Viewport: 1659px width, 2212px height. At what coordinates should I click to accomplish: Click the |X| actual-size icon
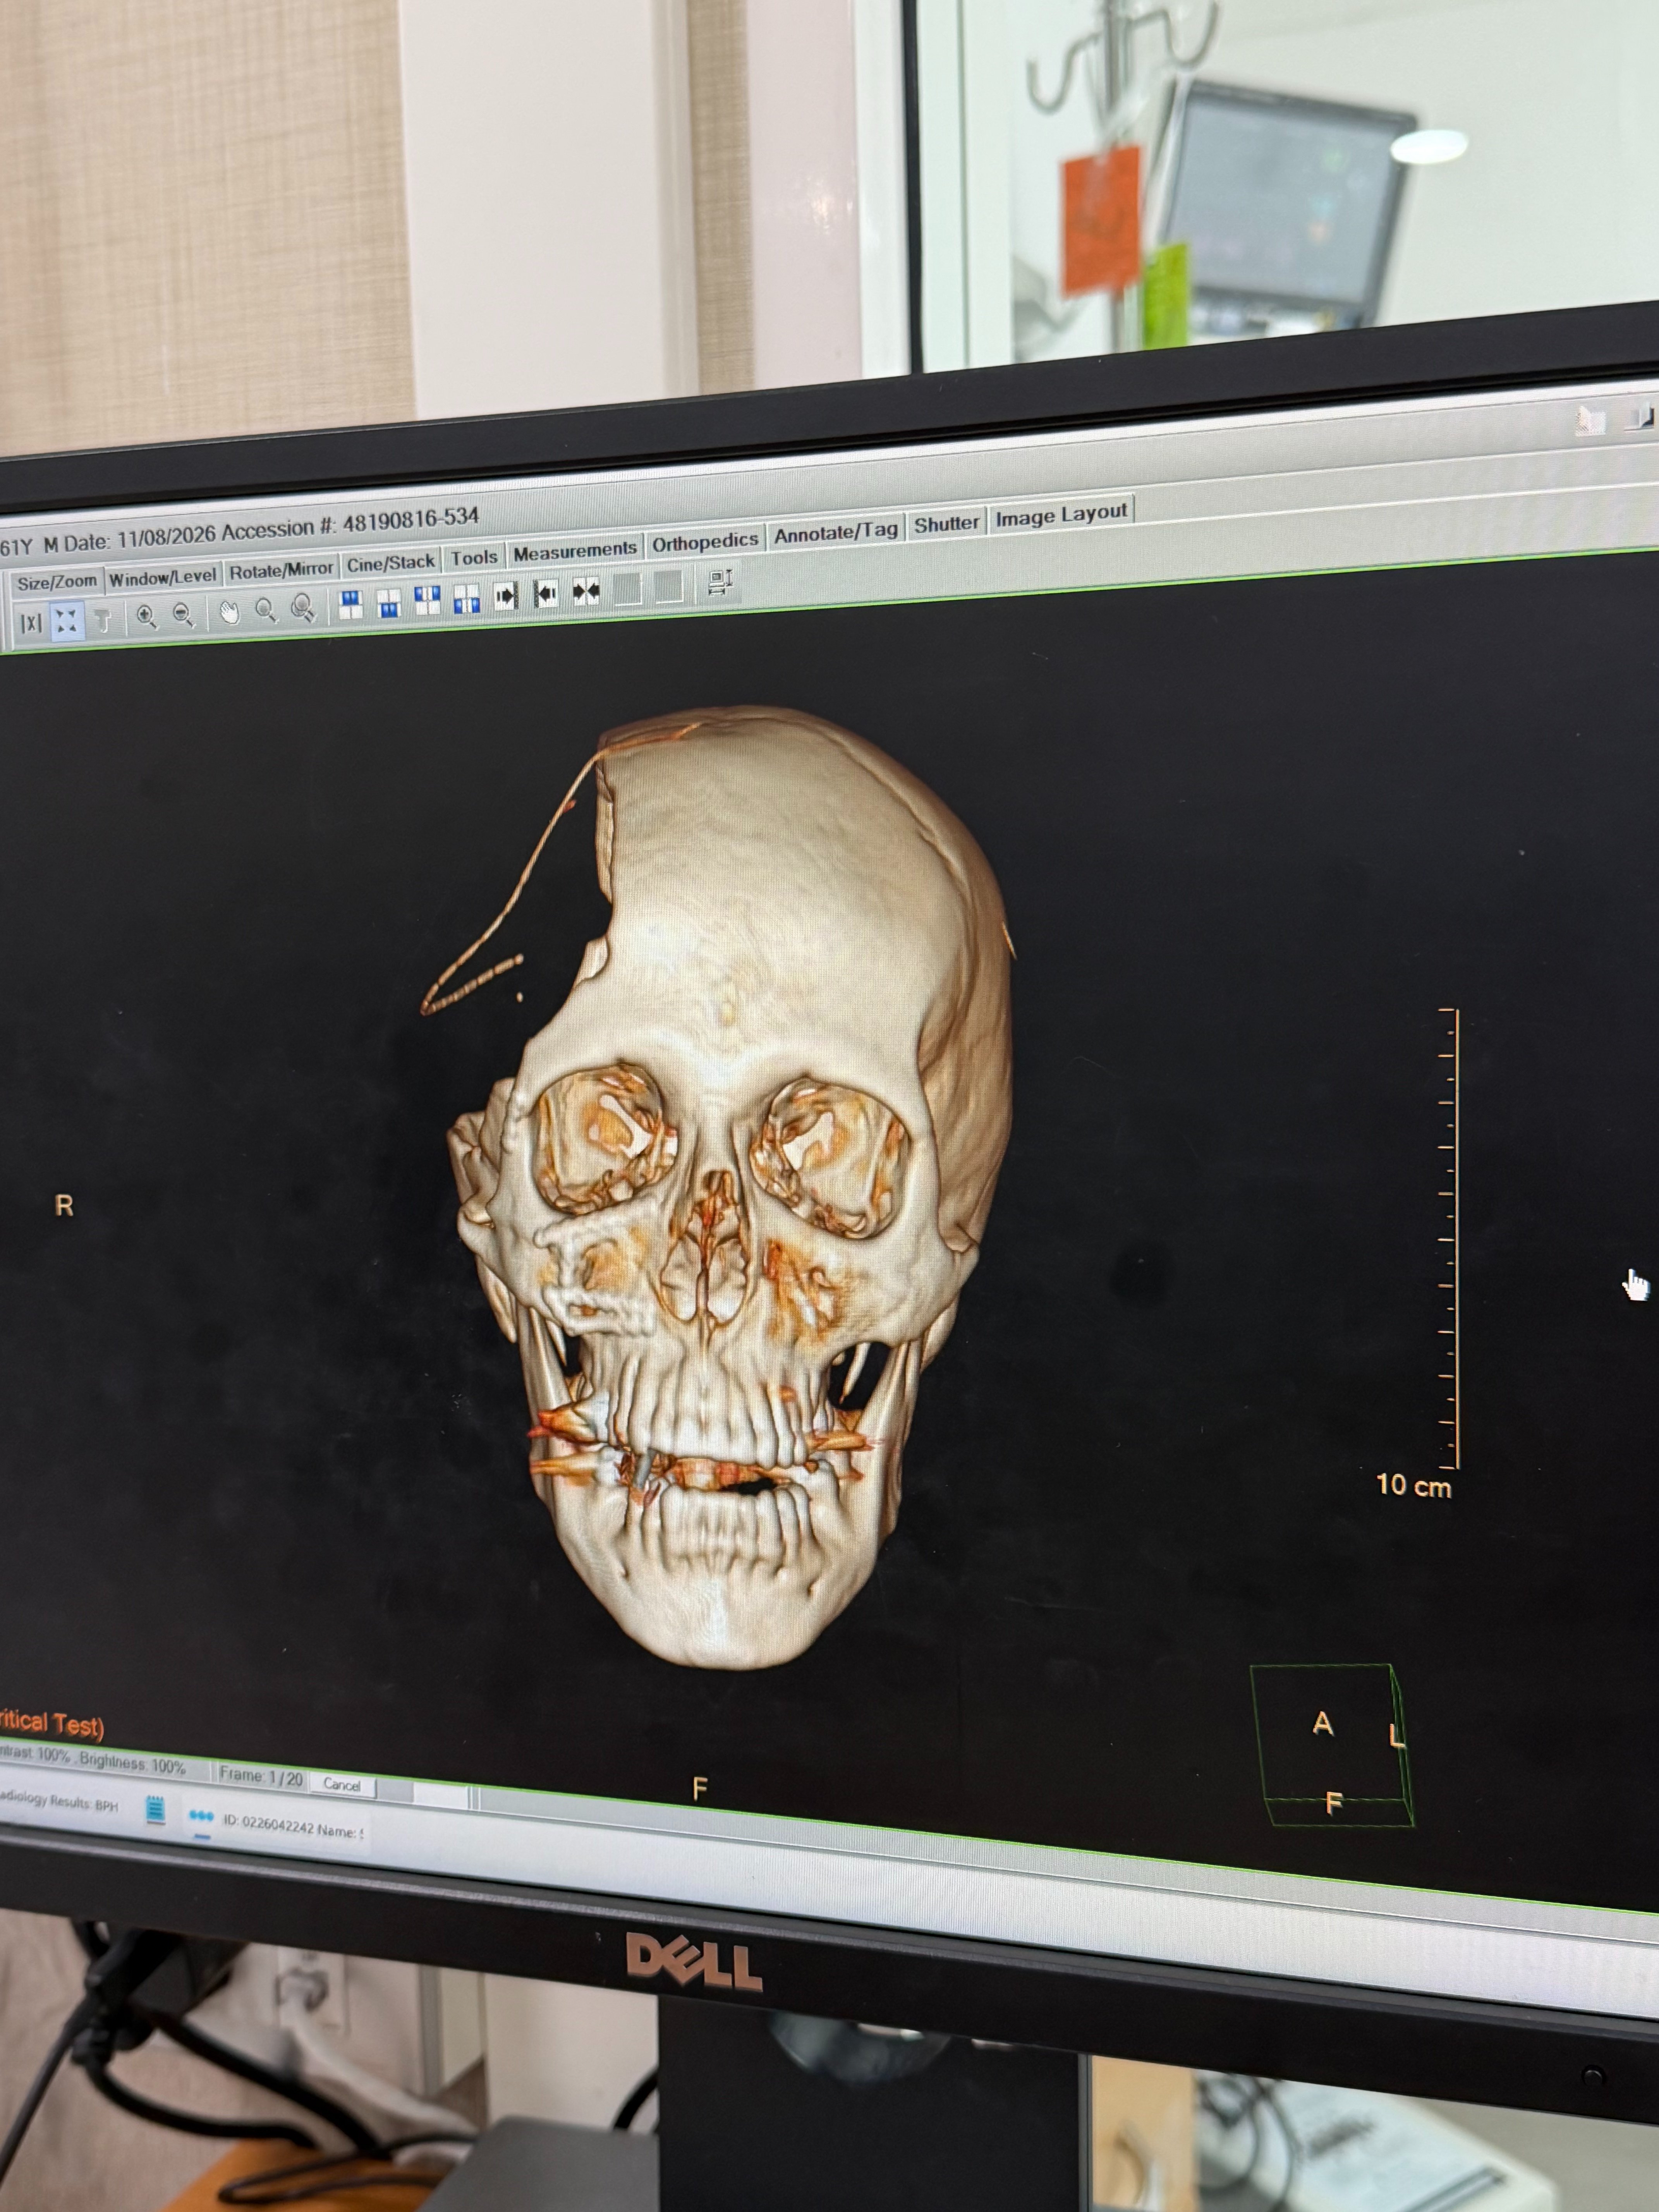coord(31,623)
